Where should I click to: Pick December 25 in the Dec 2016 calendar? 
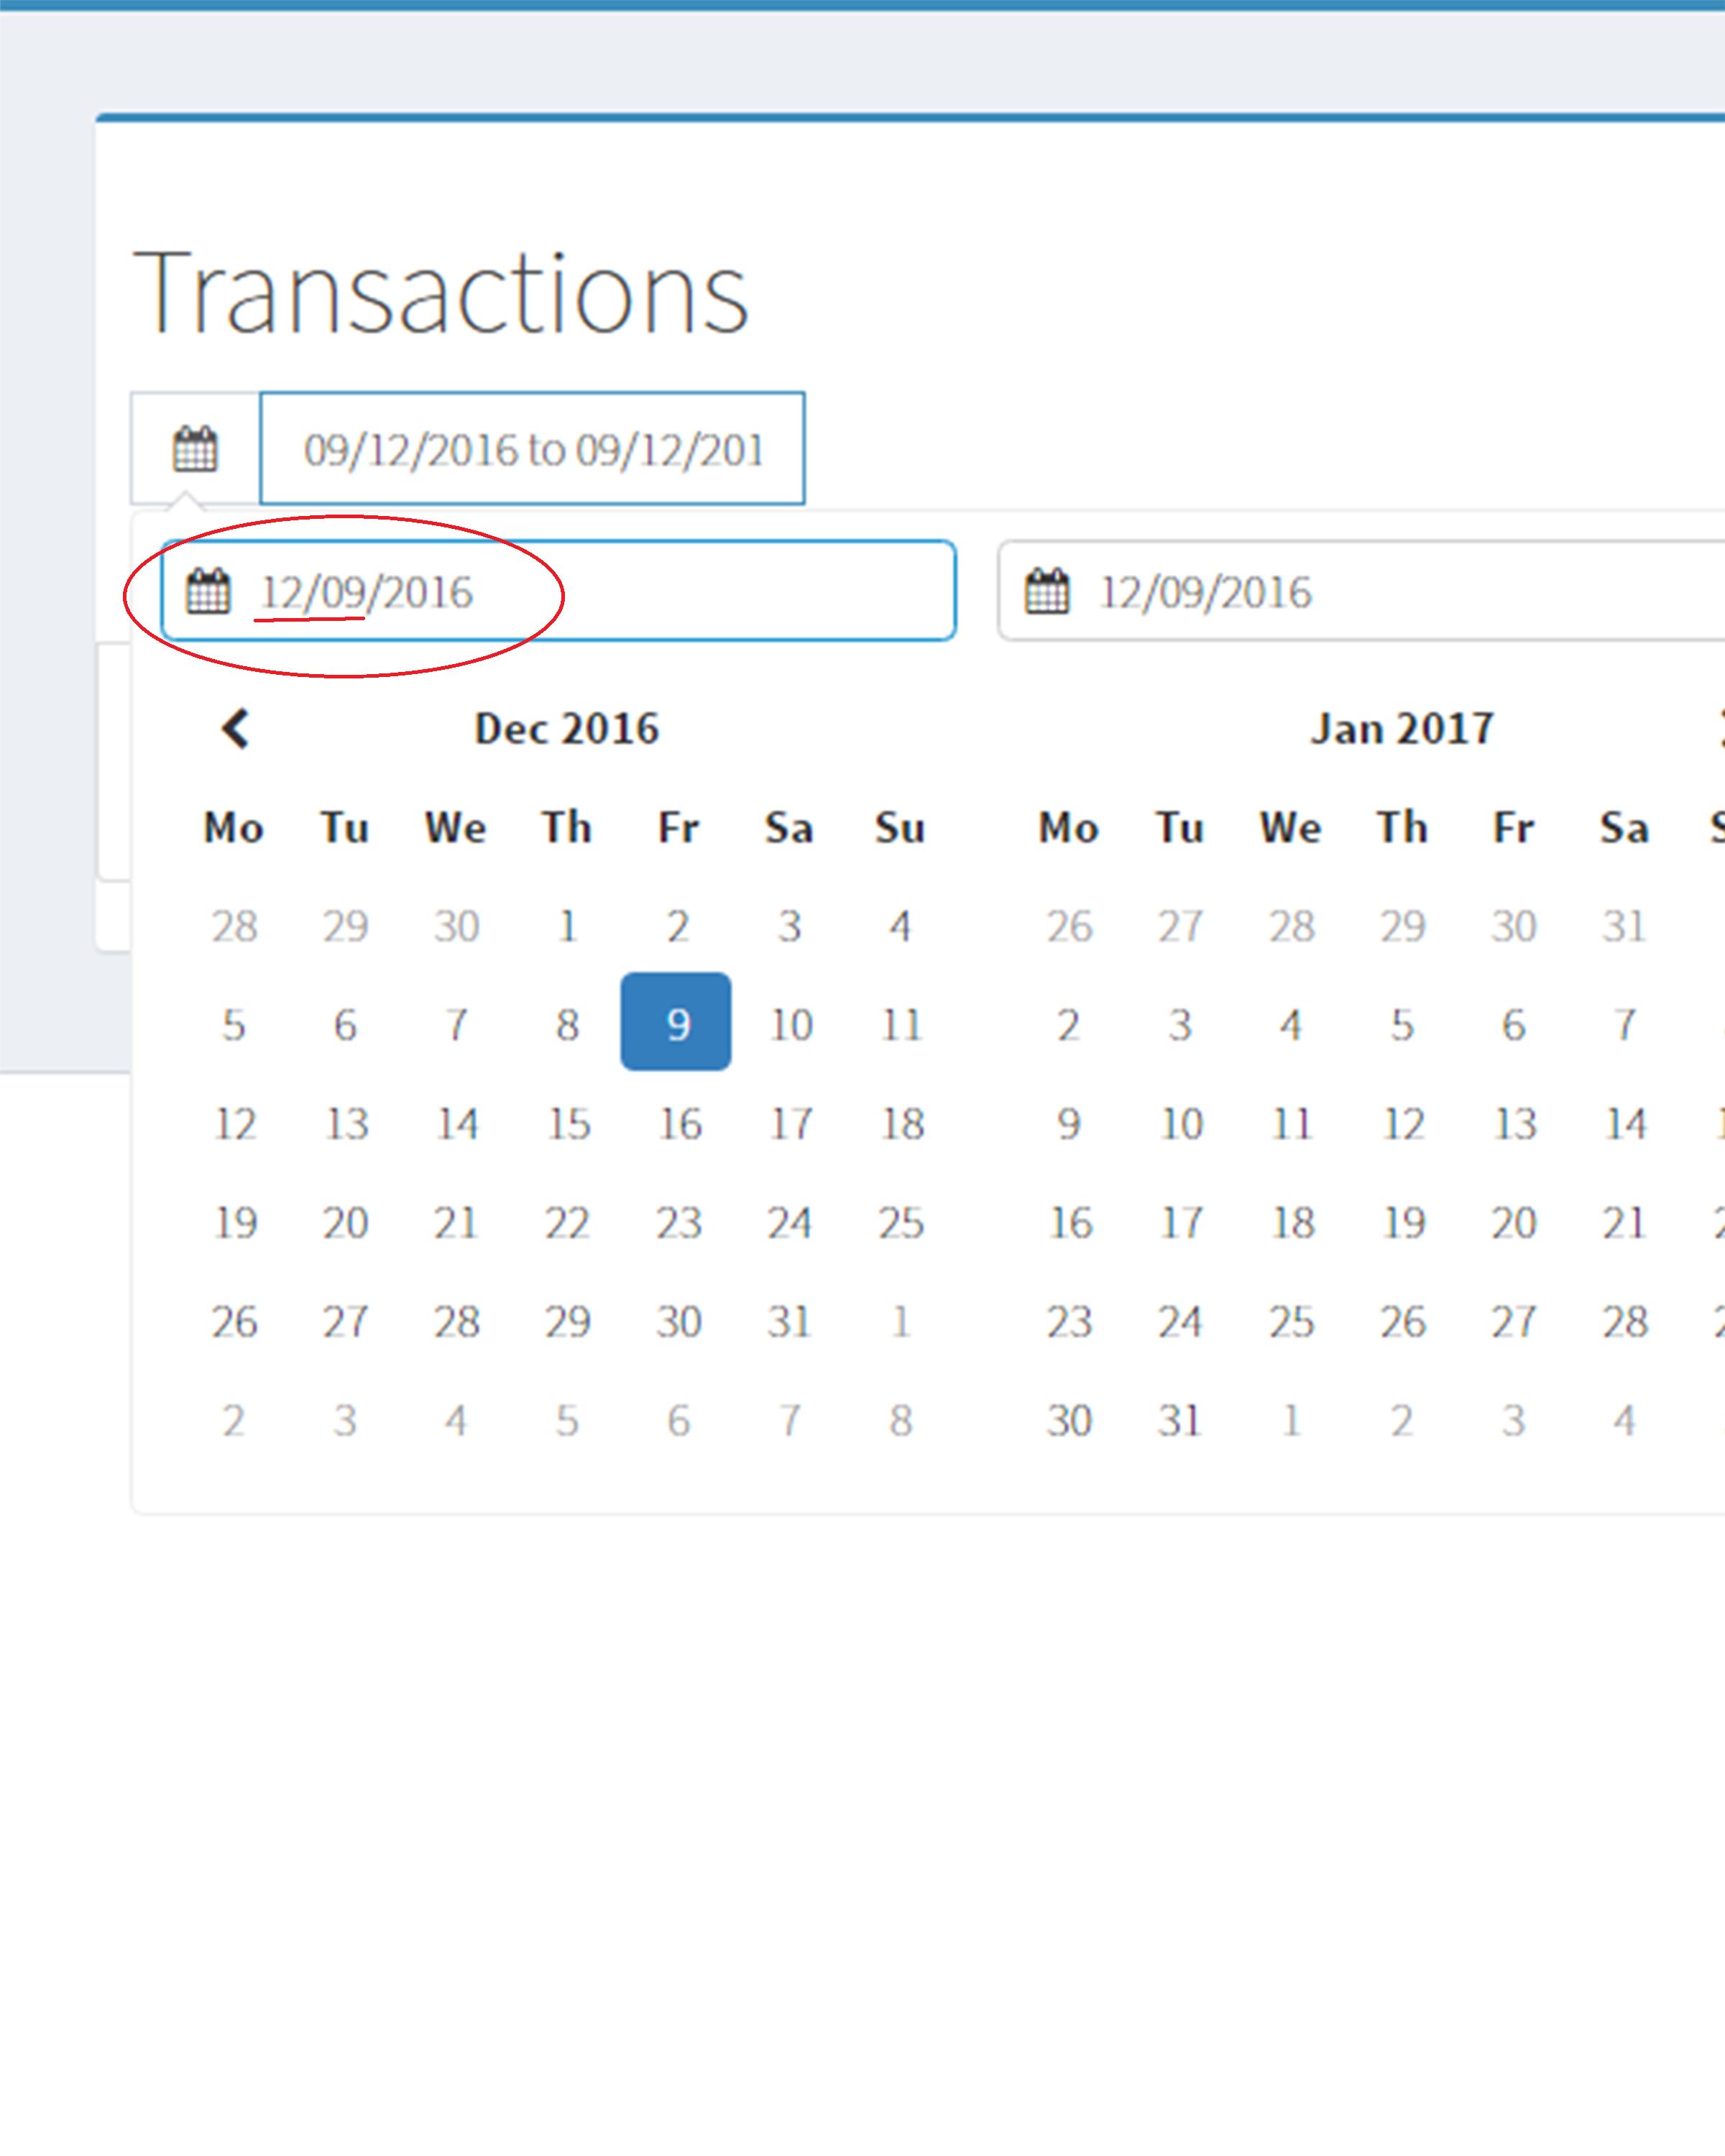(900, 1222)
